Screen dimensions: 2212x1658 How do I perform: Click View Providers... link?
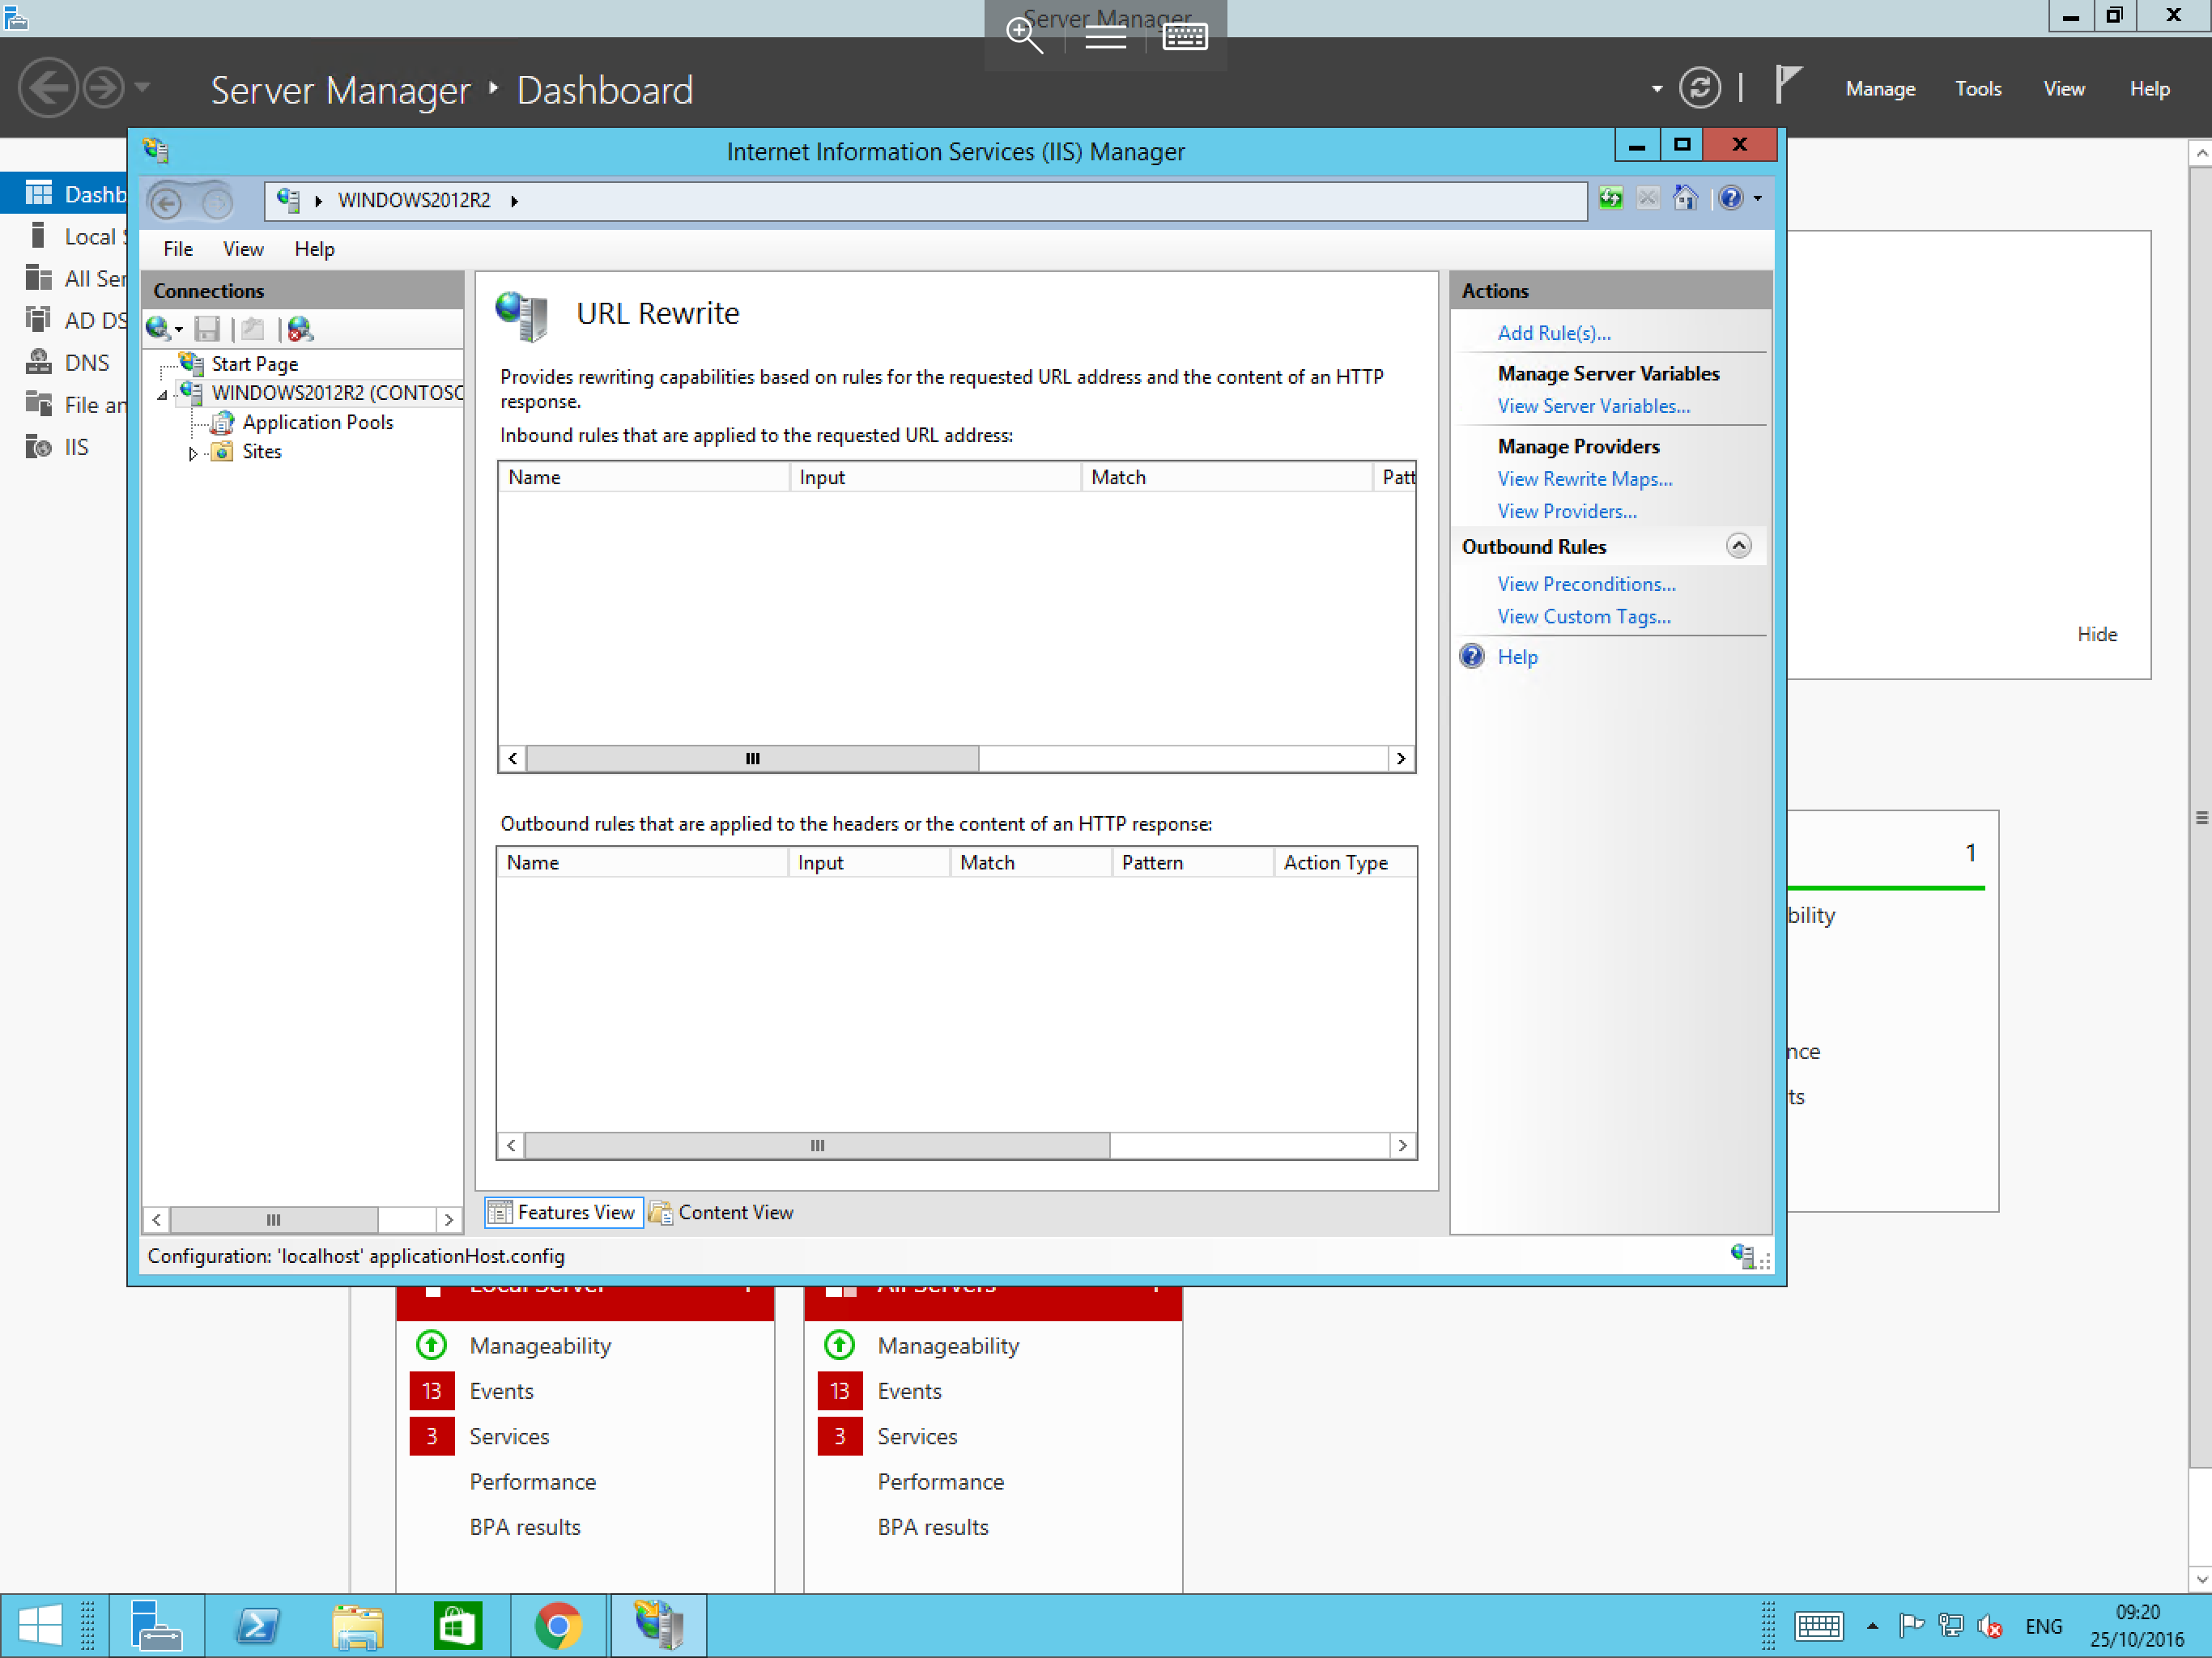(x=1567, y=511)
